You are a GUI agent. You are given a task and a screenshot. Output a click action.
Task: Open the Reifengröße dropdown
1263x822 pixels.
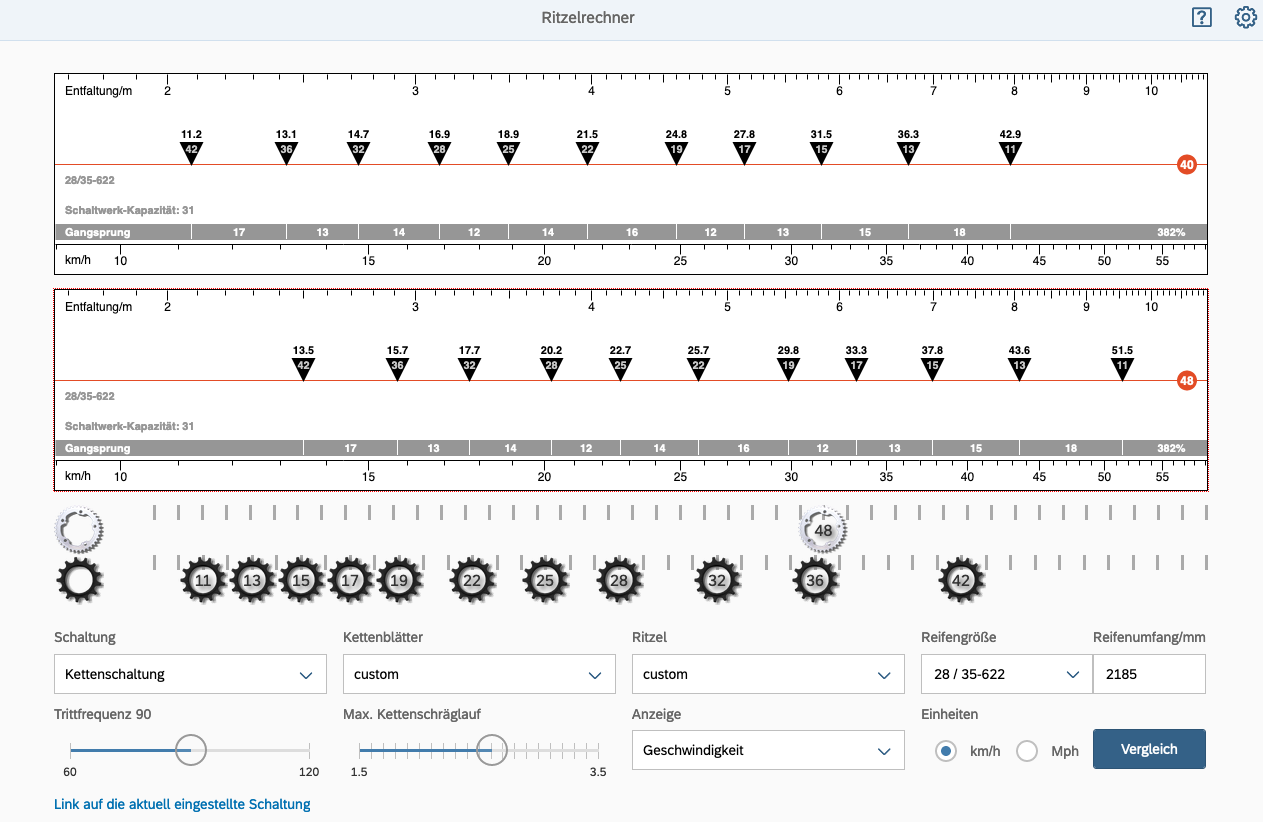1006,674
